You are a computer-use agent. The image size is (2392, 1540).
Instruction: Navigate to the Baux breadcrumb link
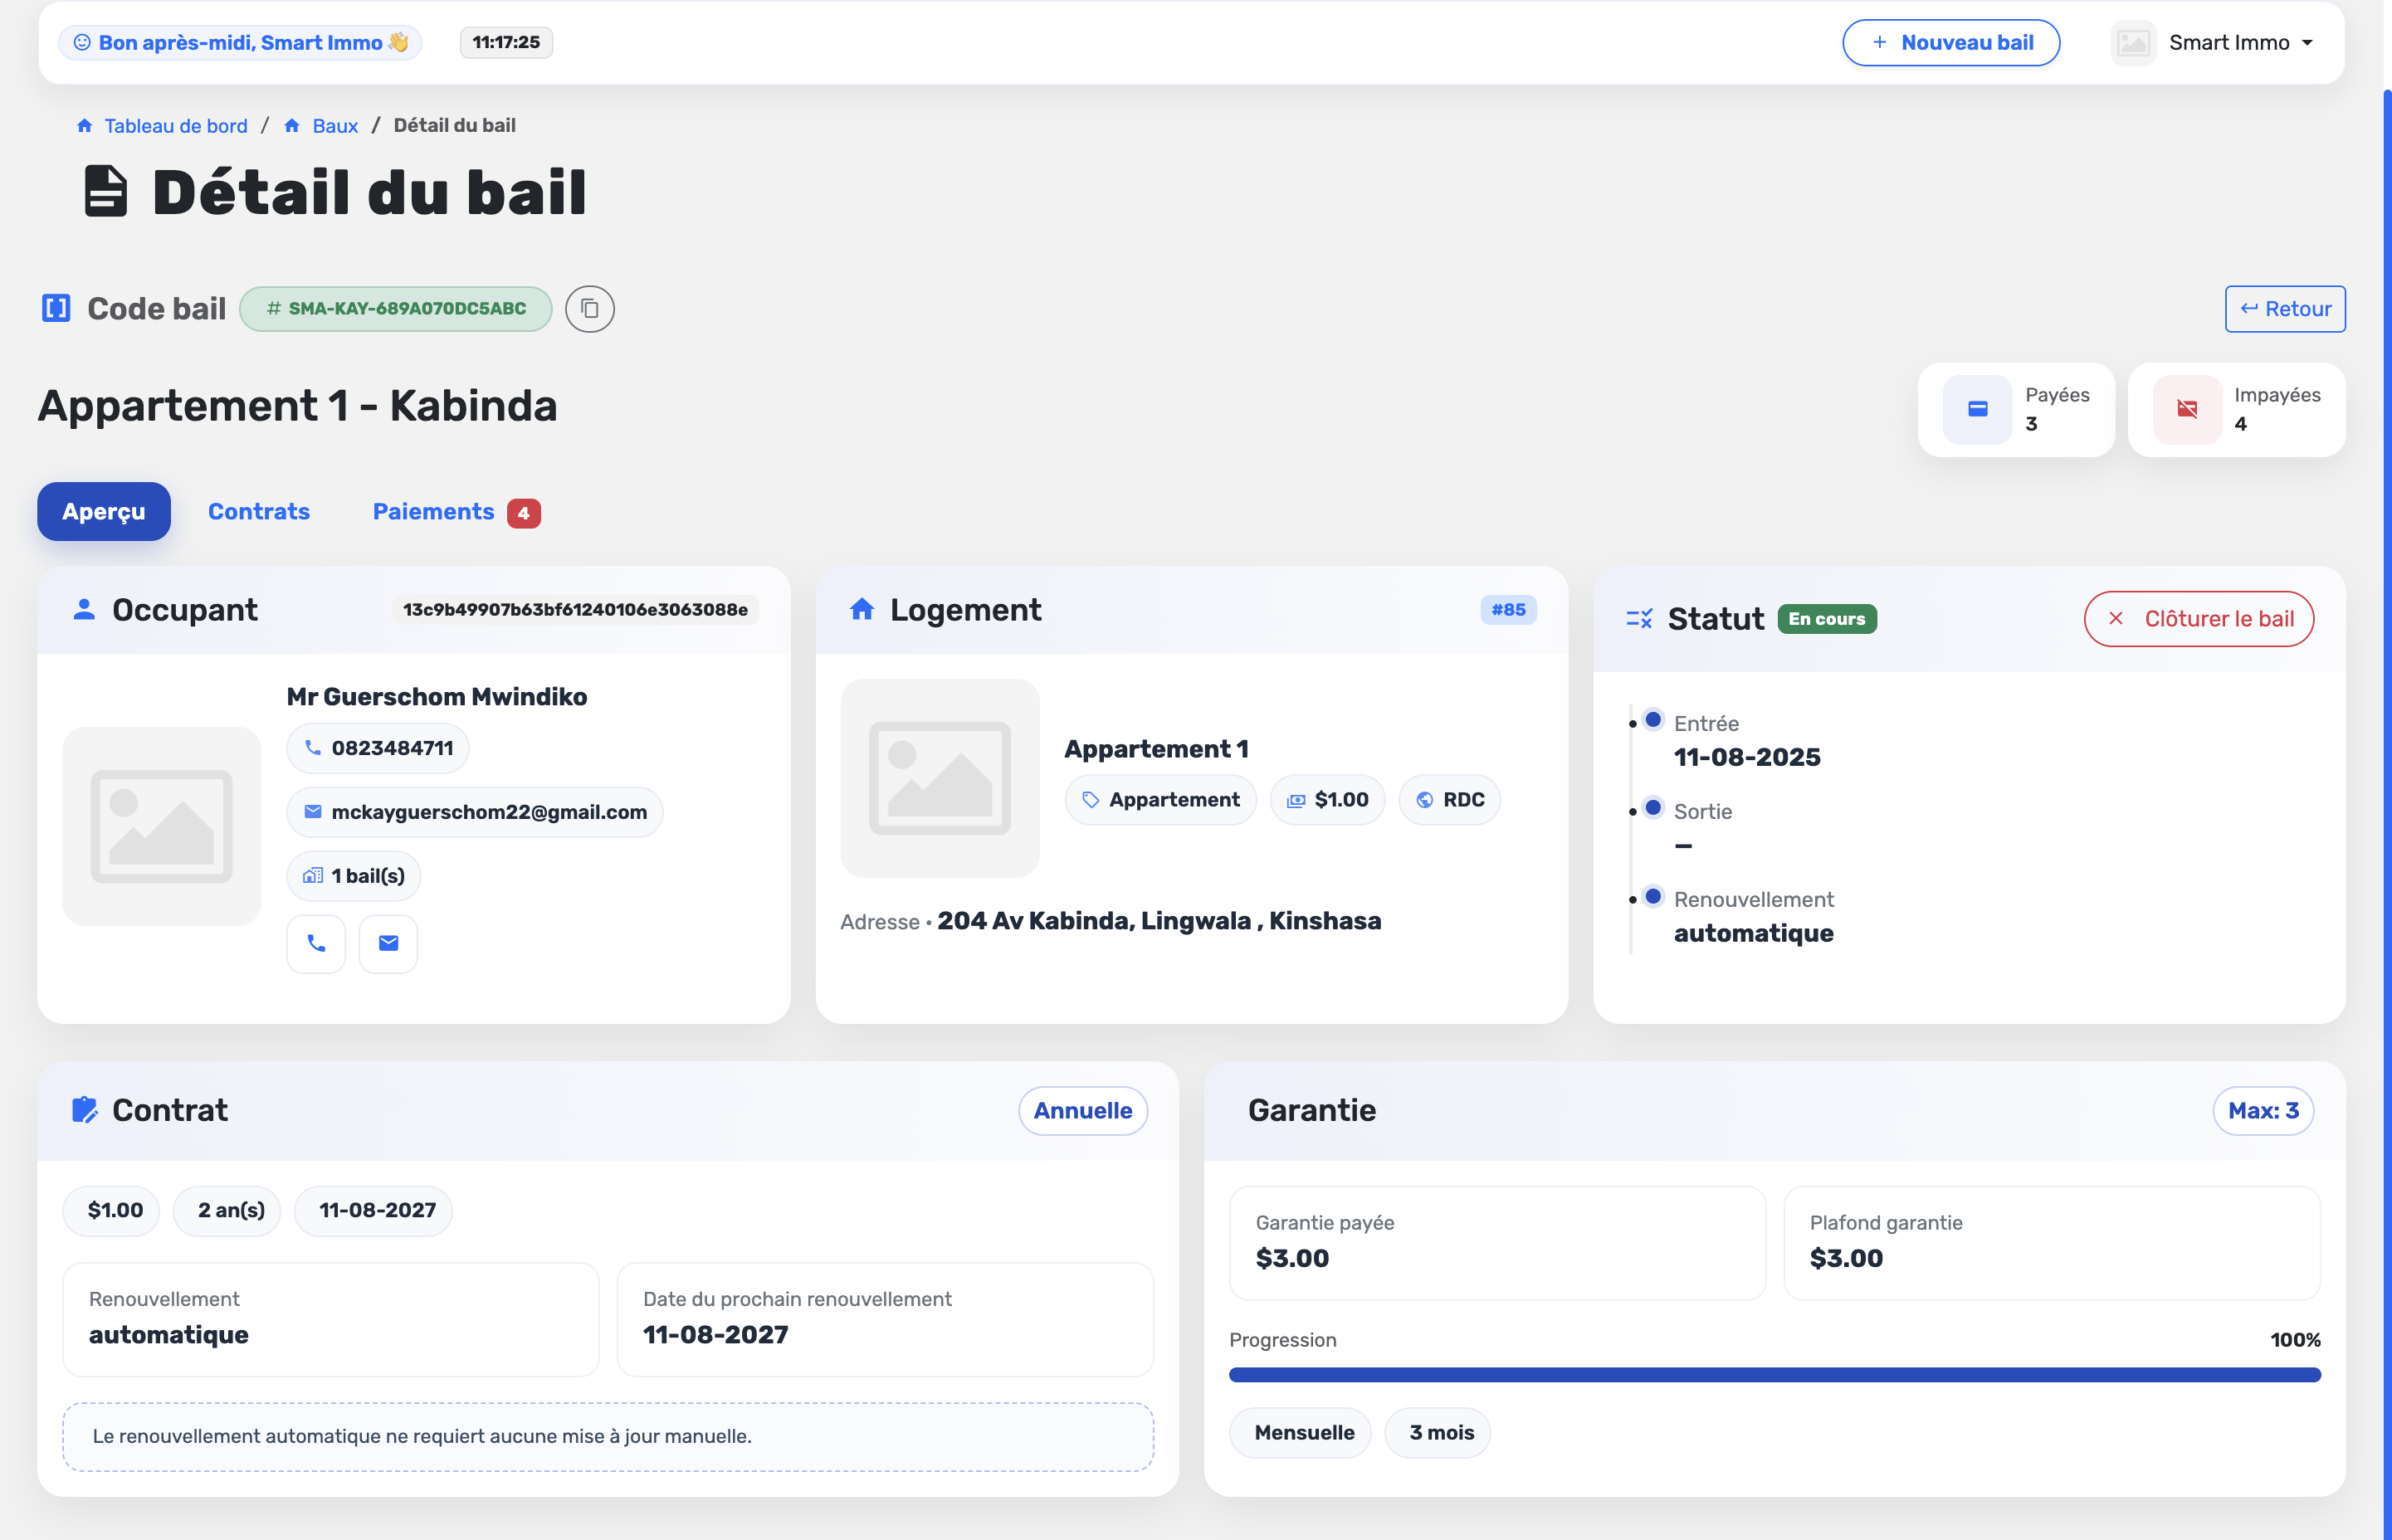point(335,126)
